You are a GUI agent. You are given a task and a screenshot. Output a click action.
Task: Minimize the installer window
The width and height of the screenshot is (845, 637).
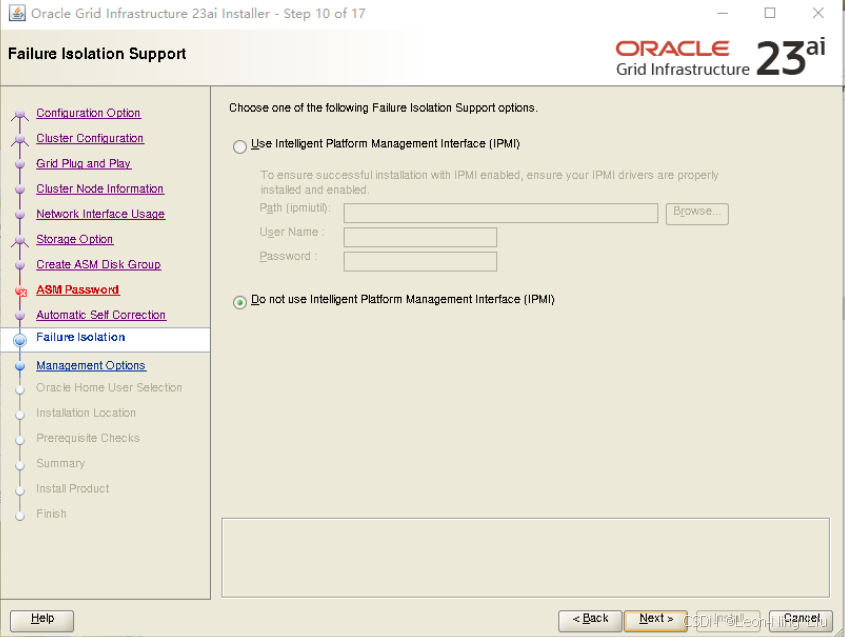click(x=723, y=13)
